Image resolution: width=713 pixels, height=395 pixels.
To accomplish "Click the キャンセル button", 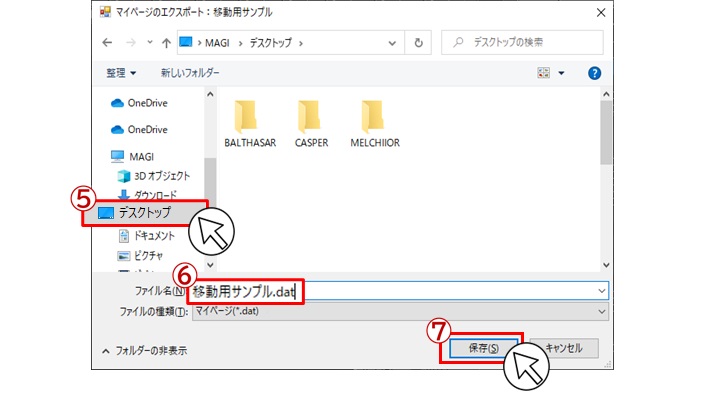I will click(x=564, y=348).
